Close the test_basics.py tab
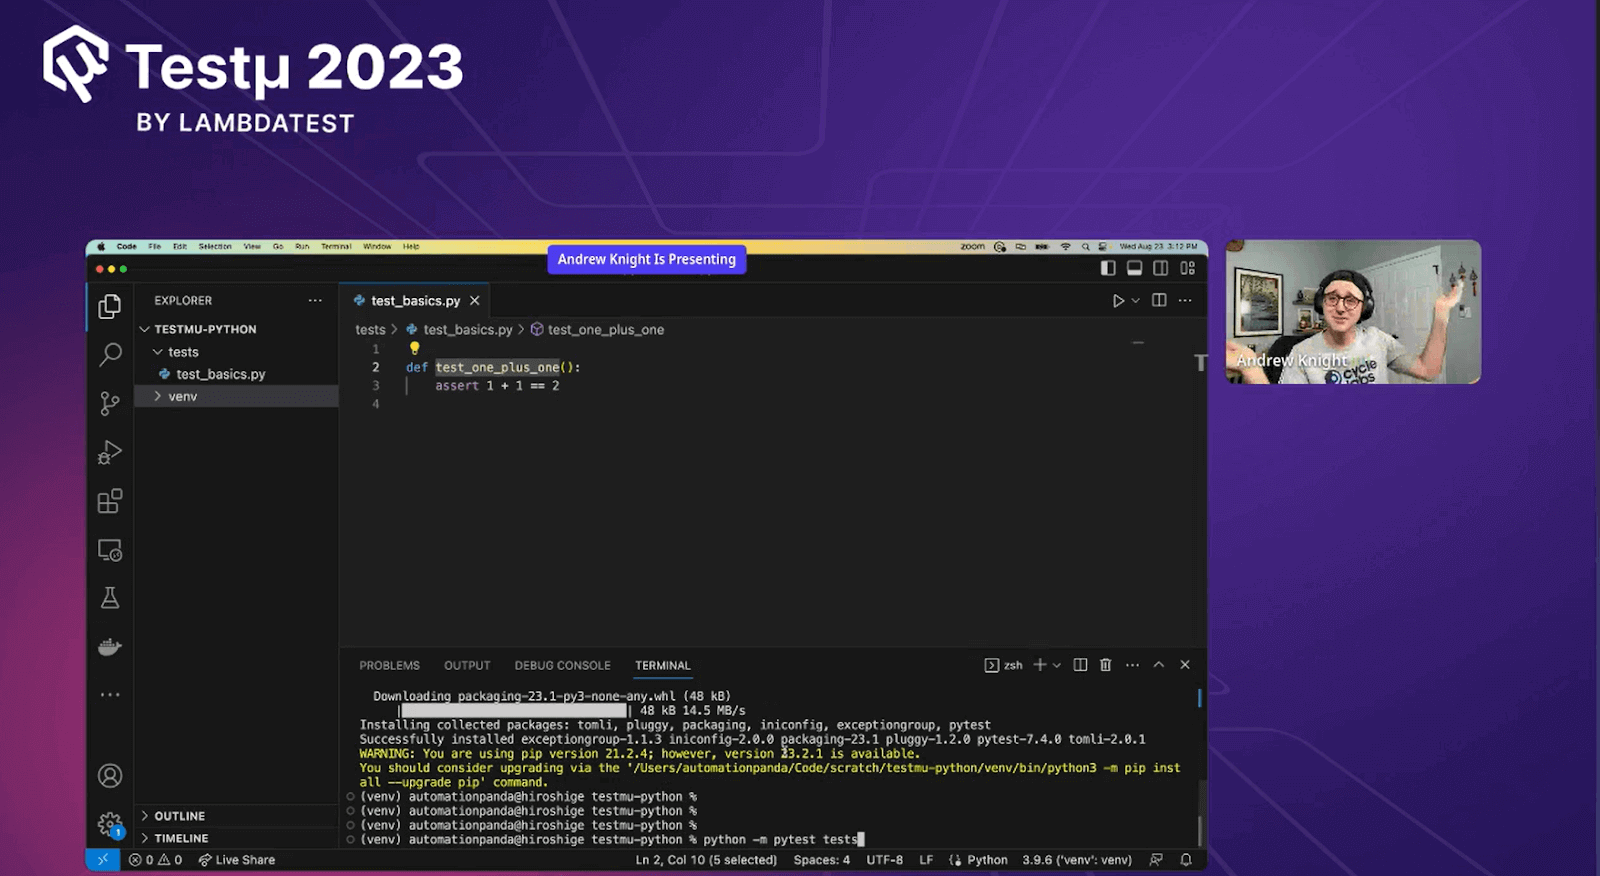The image size is (1600, 876). click(475, 301)
